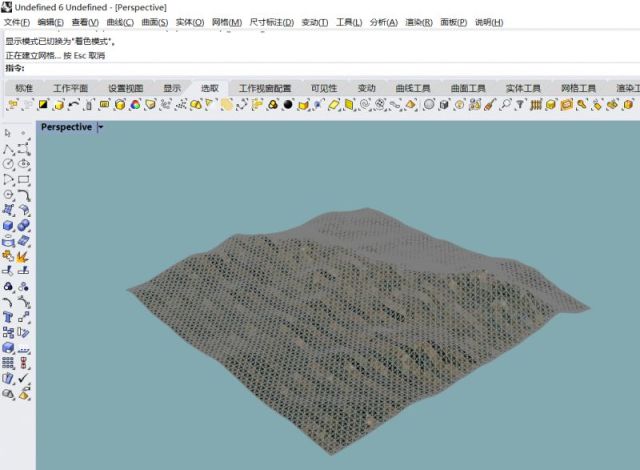Select the Boolean union tool
The image size is (640, 470).
[x=24, y=225]
